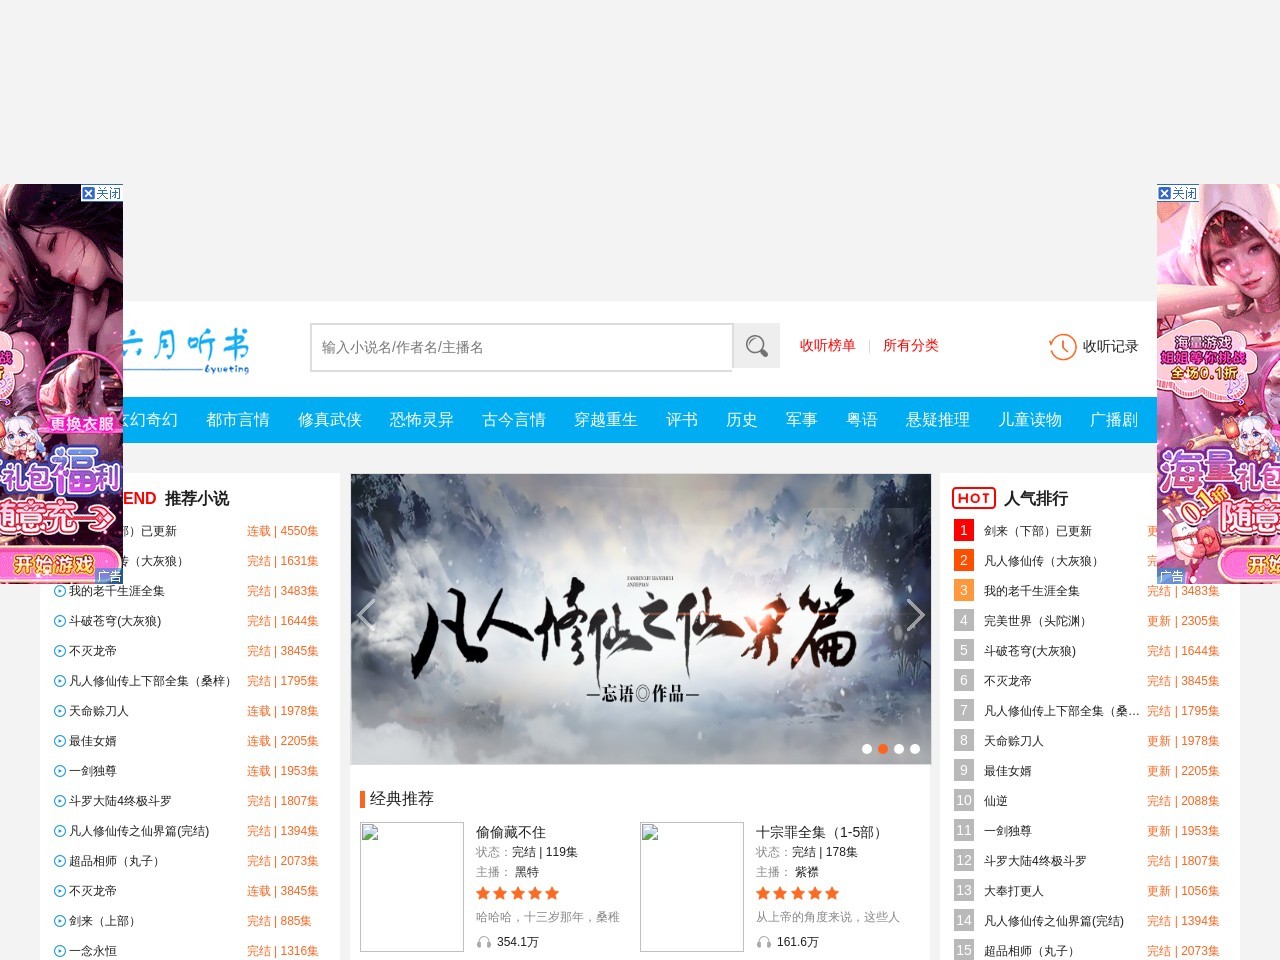This screenshot has width=1280, height=960.
Task: Open 我的老千生涯全集 in recommended list
Action: (x=117, y=591)
